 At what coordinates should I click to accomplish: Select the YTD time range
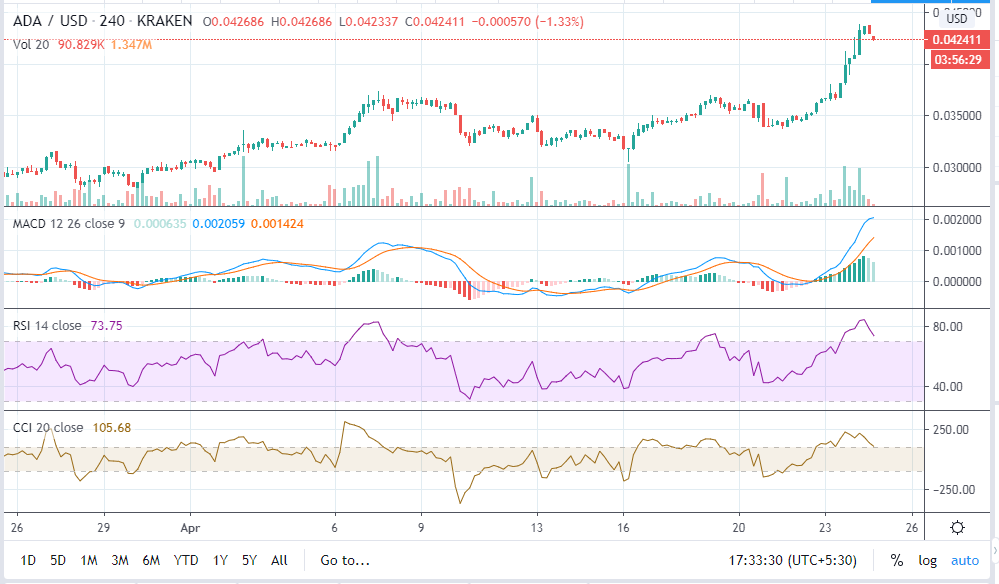(186, 560)
